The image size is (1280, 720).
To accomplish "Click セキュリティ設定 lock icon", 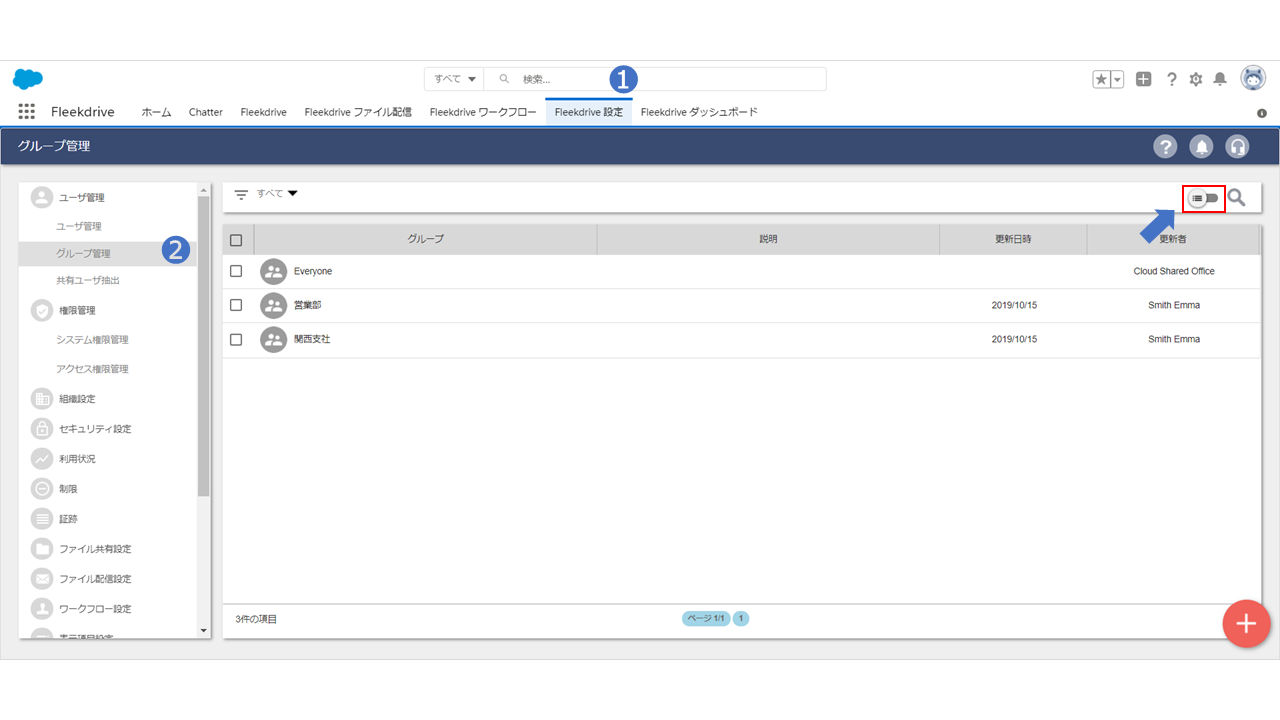I will coord(42,429).
